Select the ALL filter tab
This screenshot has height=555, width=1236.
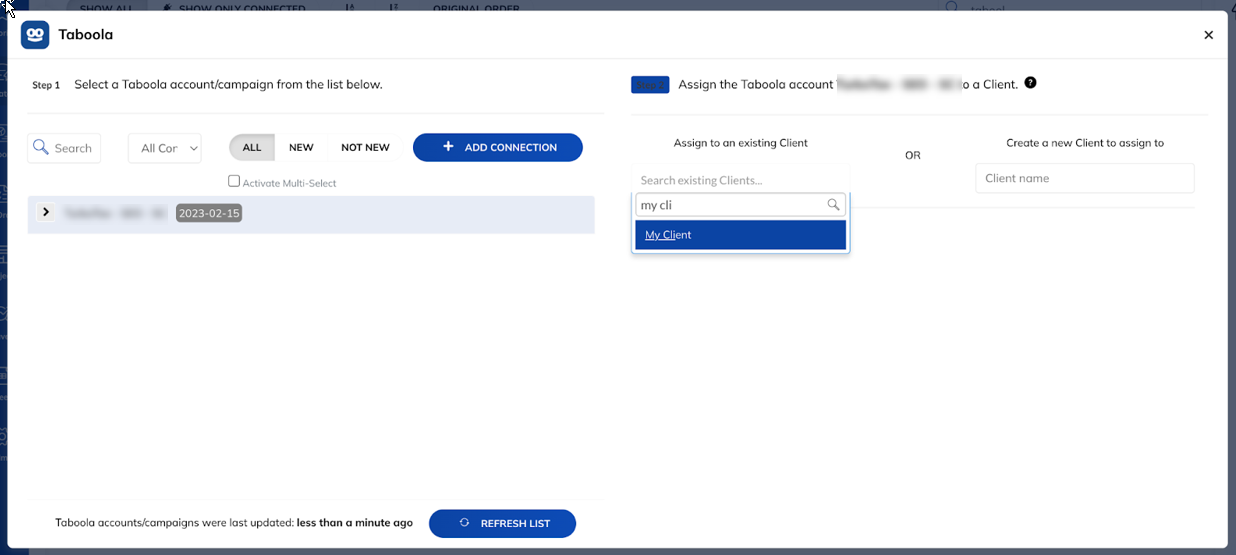tap(252, 147)
